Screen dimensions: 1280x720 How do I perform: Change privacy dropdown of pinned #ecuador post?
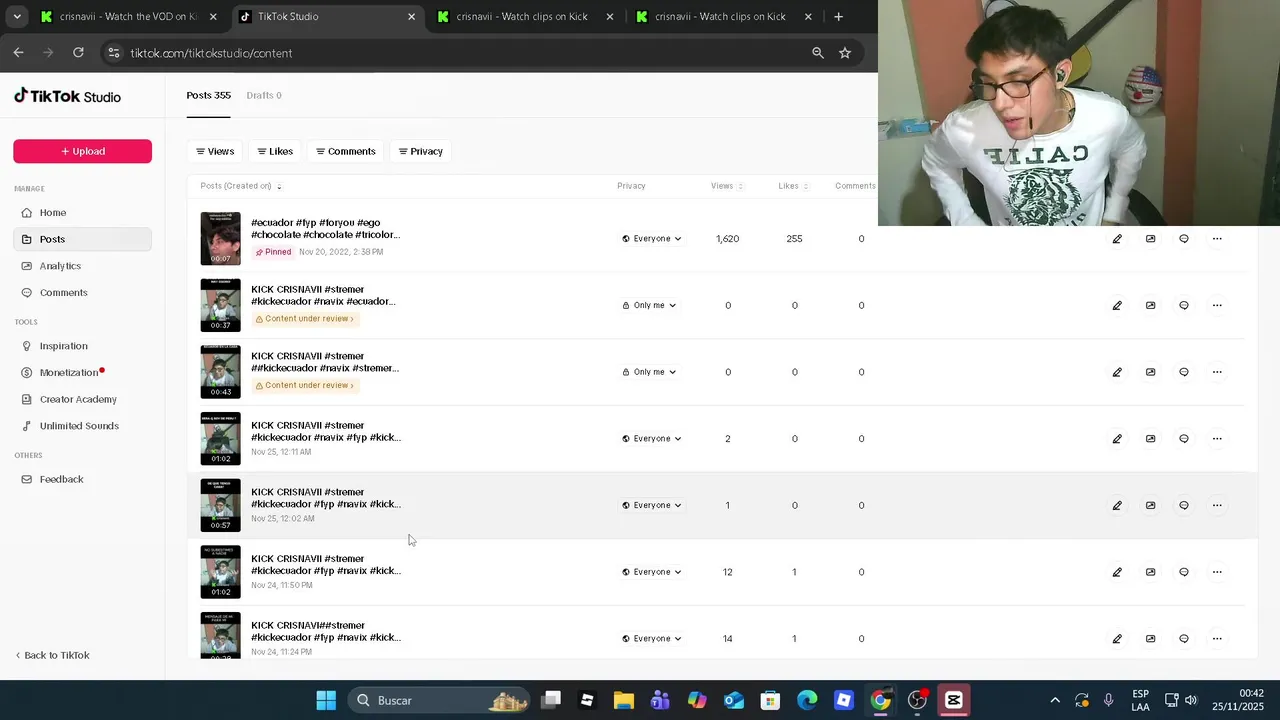coord(652,239)
